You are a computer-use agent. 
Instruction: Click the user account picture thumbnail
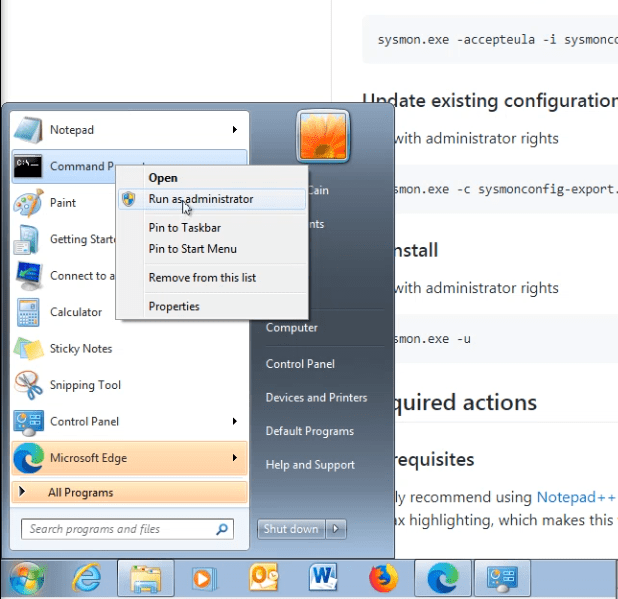pos(321,136)
